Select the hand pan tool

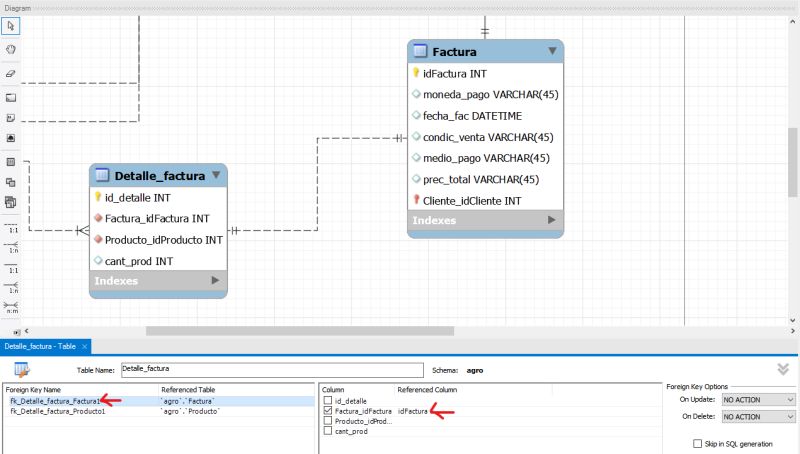[11, 49]
